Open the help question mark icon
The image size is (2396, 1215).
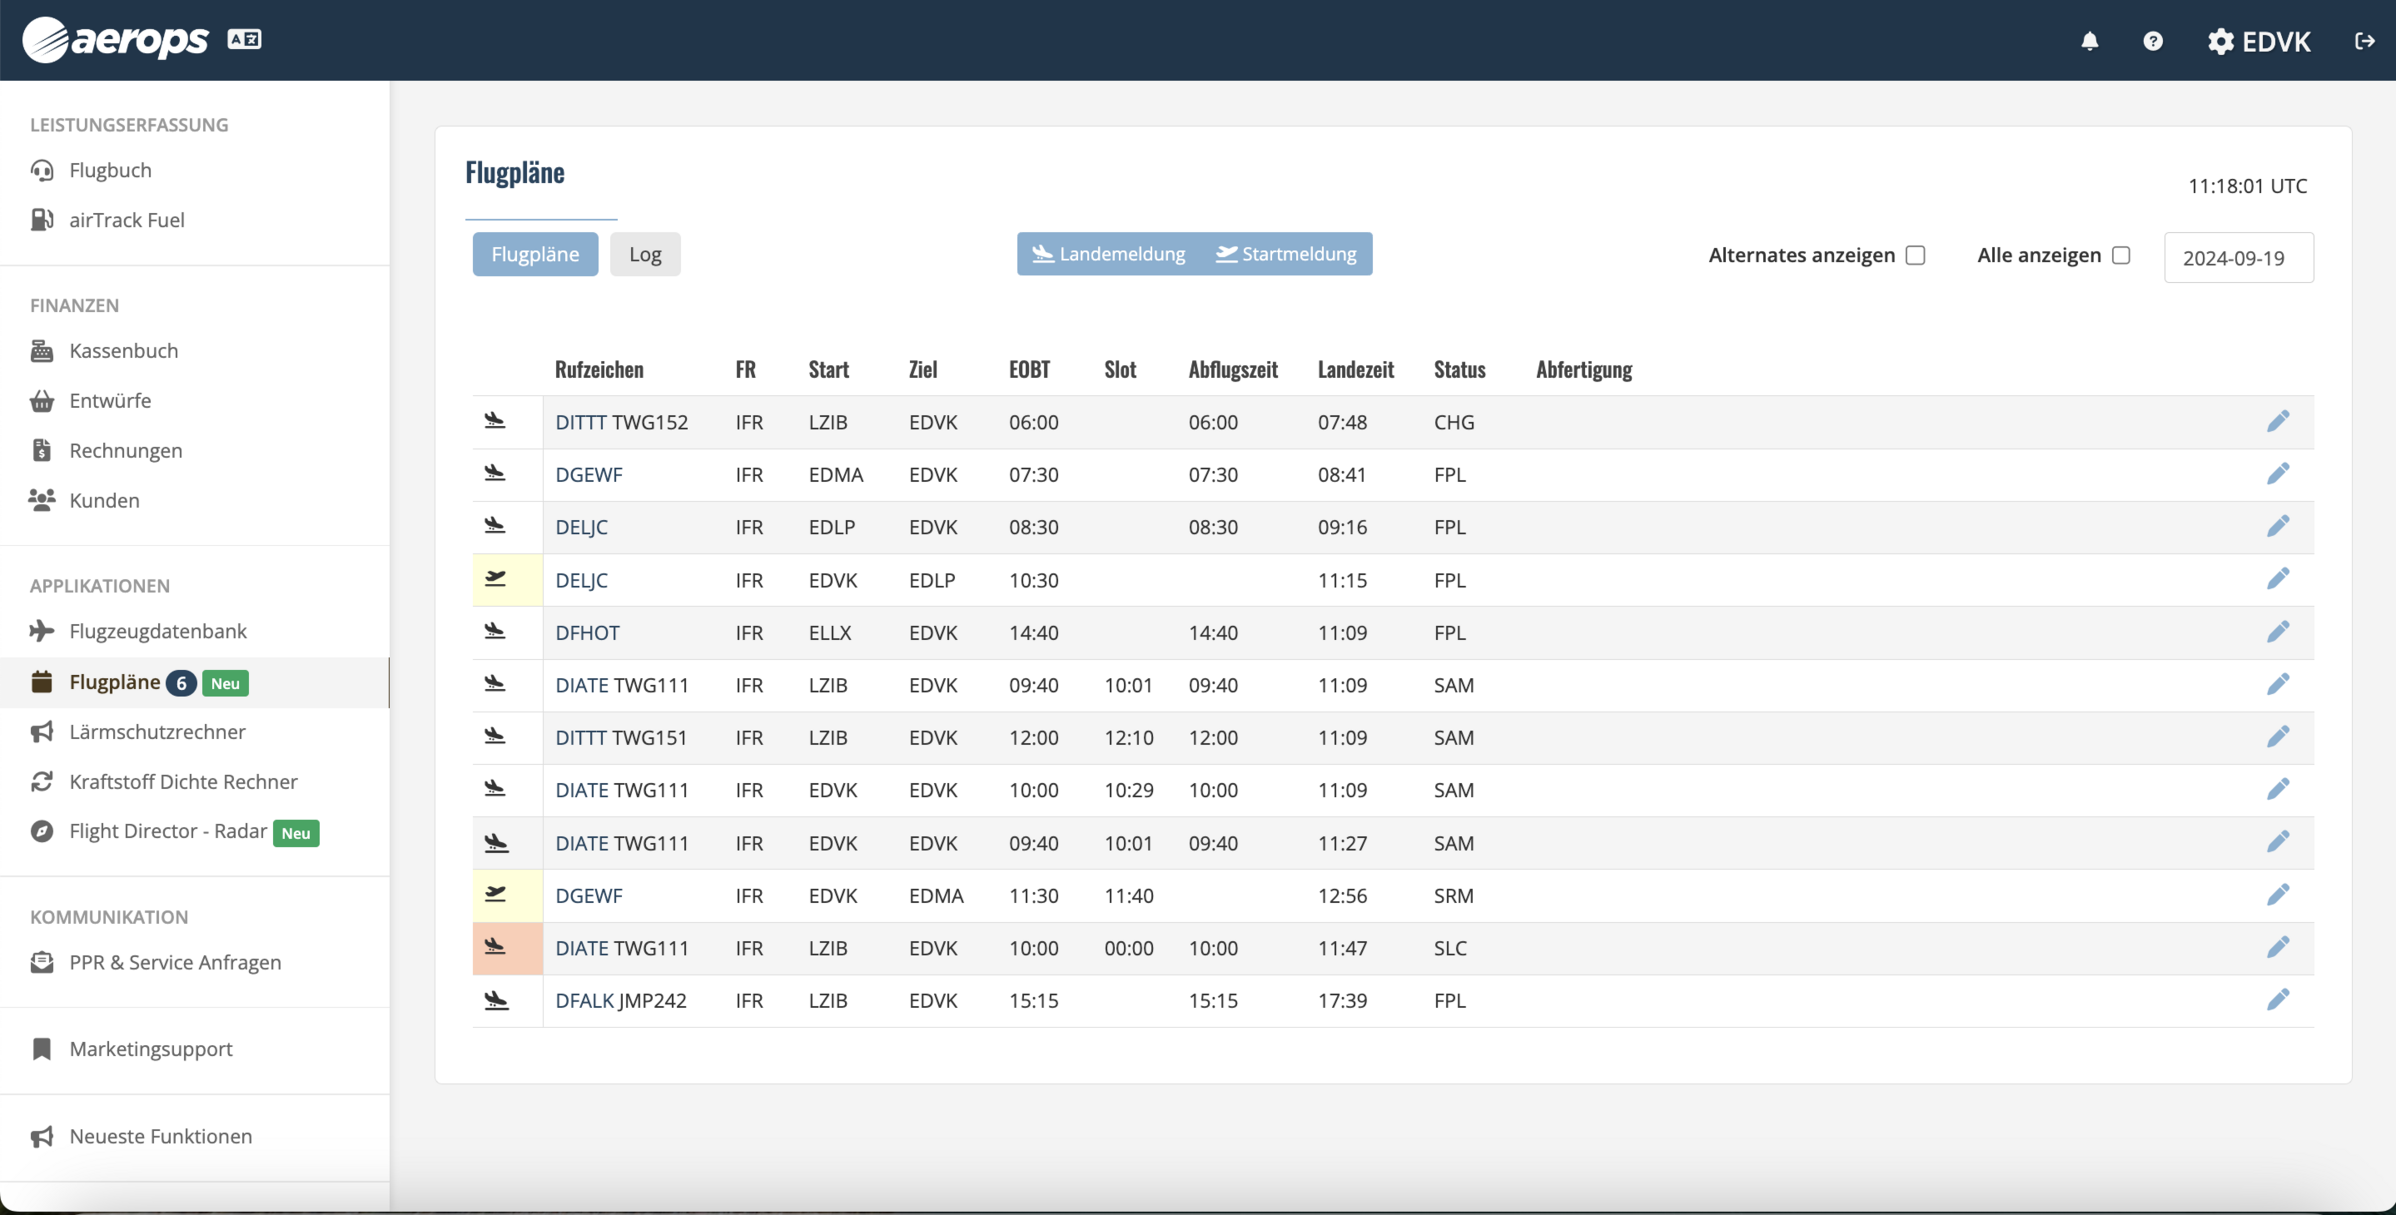(2152, 41)
